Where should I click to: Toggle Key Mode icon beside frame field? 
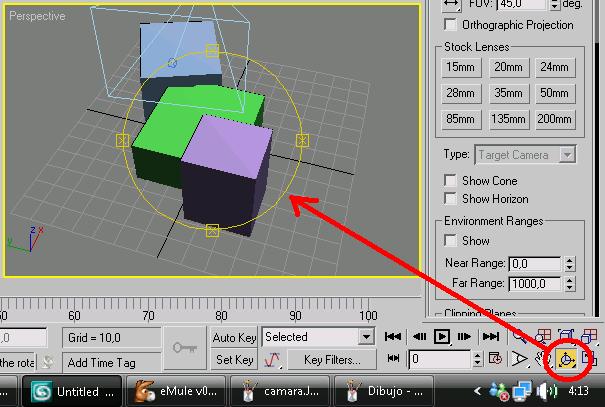click(x=393, y=359)
